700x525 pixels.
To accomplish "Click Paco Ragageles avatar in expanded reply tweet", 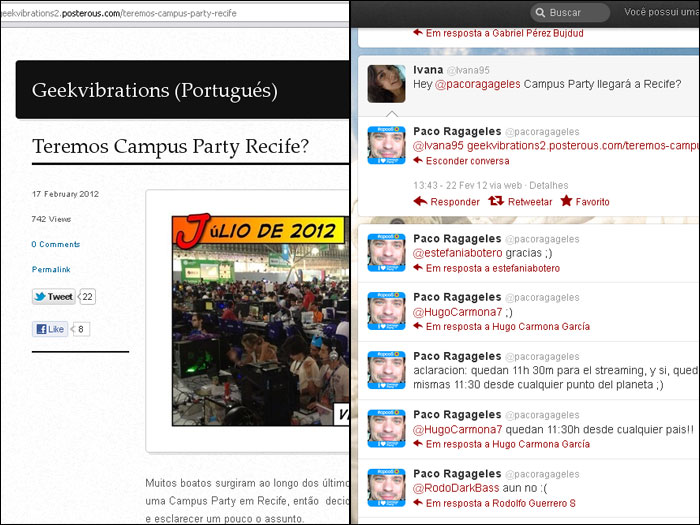I will 386,145.
